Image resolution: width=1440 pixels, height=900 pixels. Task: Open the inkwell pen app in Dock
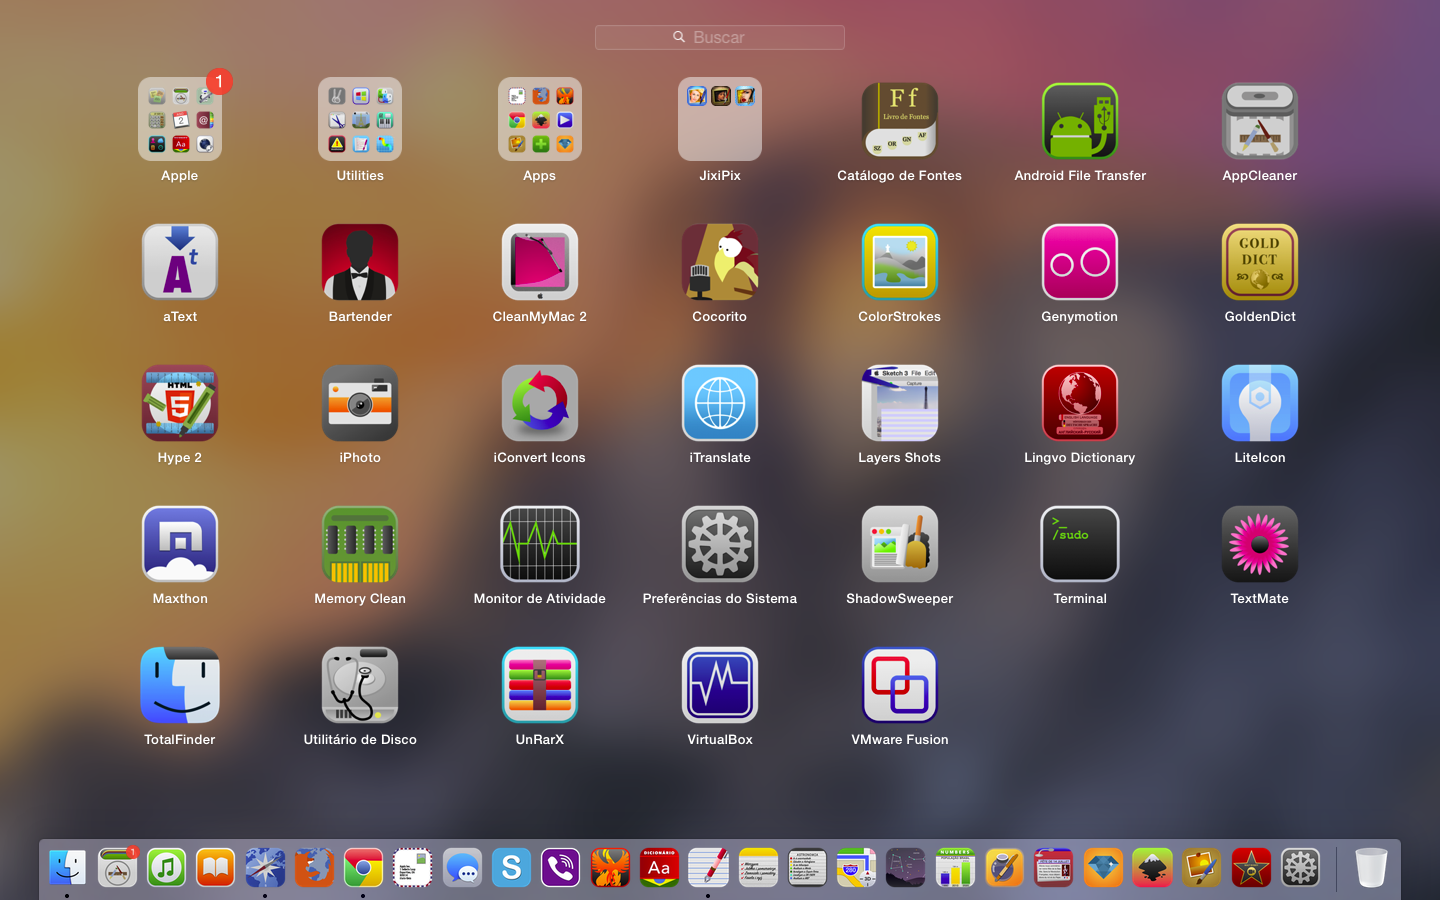(1004, 868)
